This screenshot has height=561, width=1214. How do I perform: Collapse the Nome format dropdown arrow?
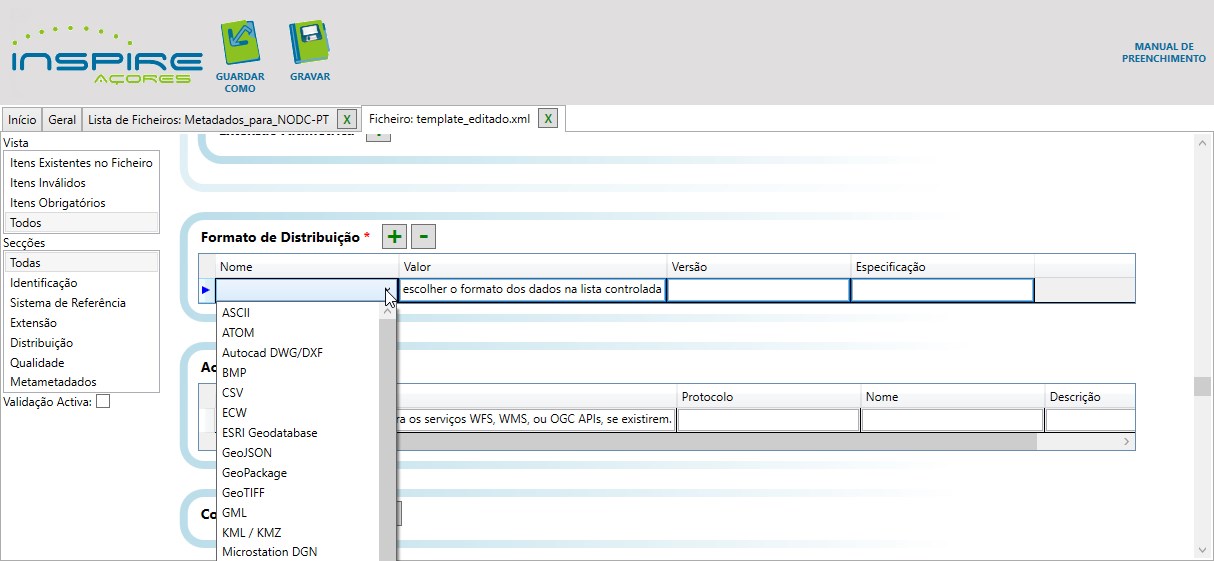pyautogui.click(x=388, y=291)
